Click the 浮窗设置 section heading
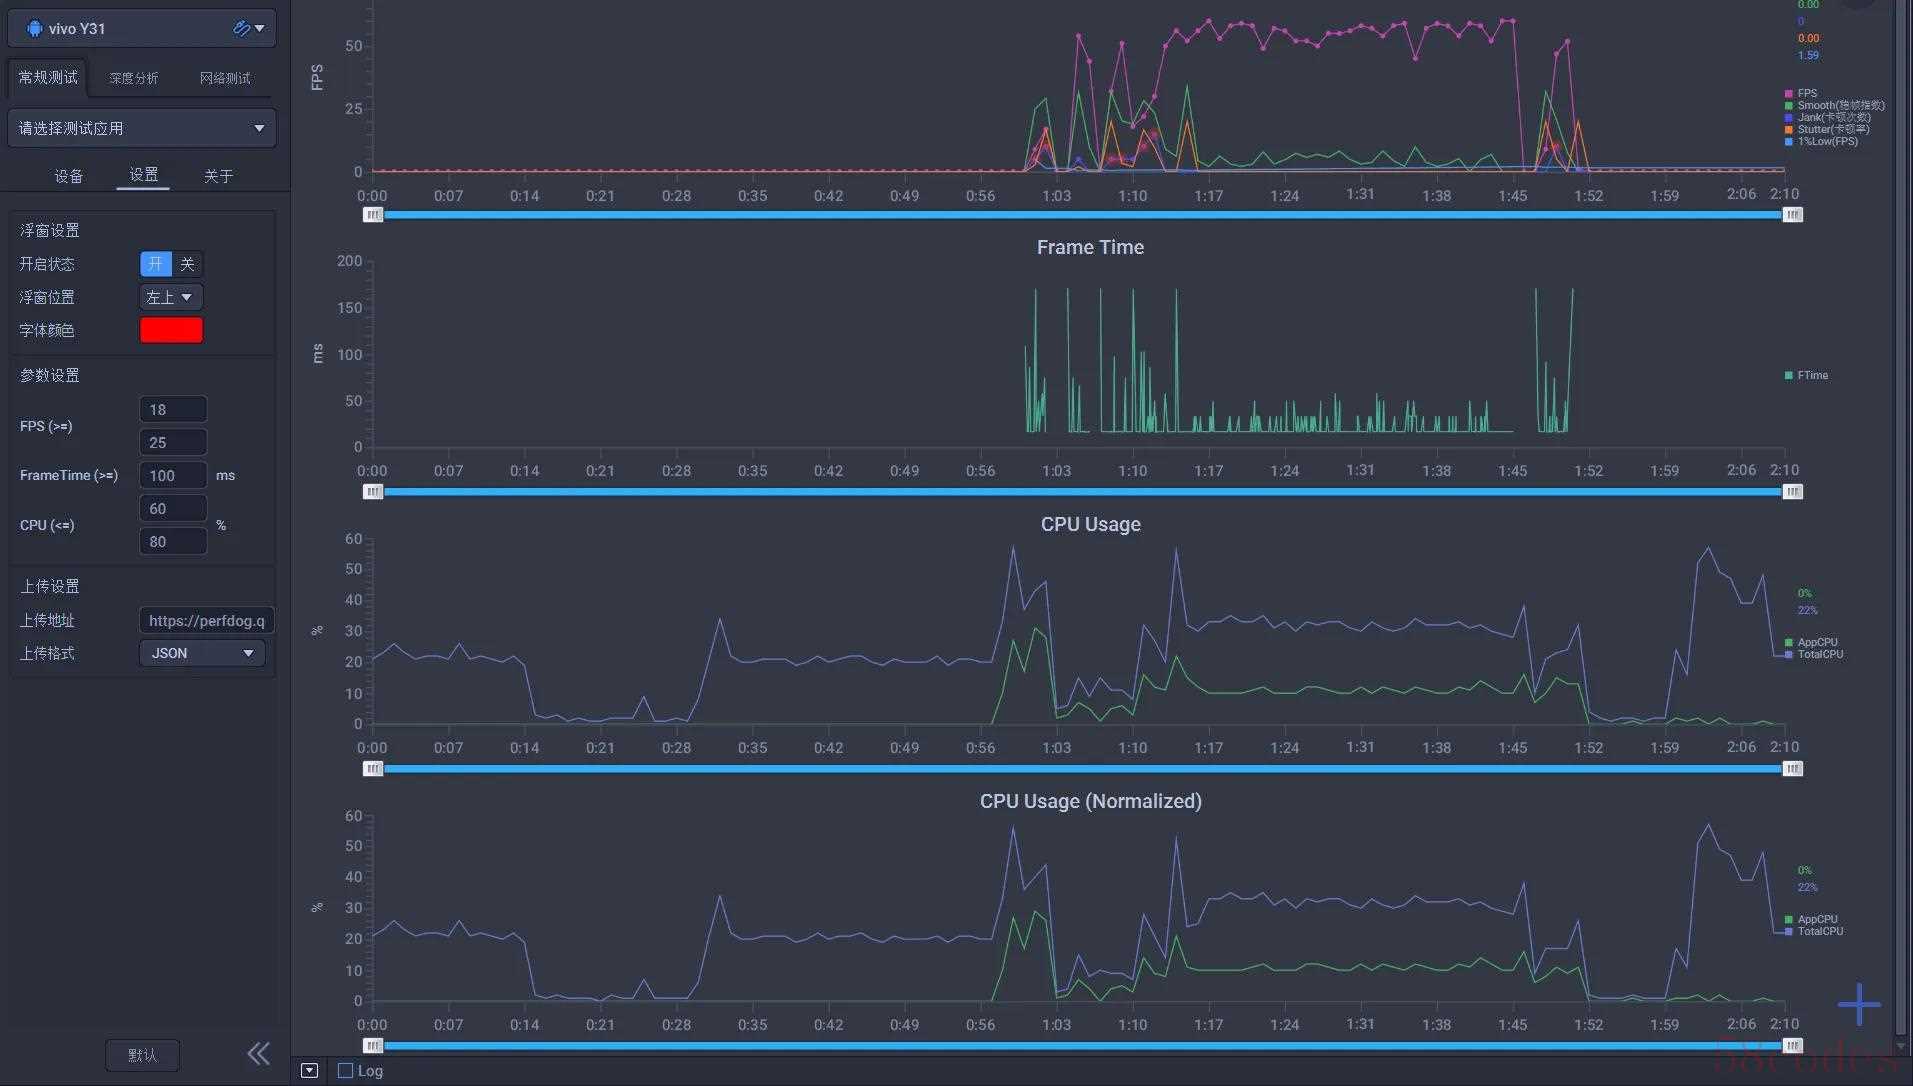Viewport: 1913px width, 1086px height. click(x=50, y=230)
